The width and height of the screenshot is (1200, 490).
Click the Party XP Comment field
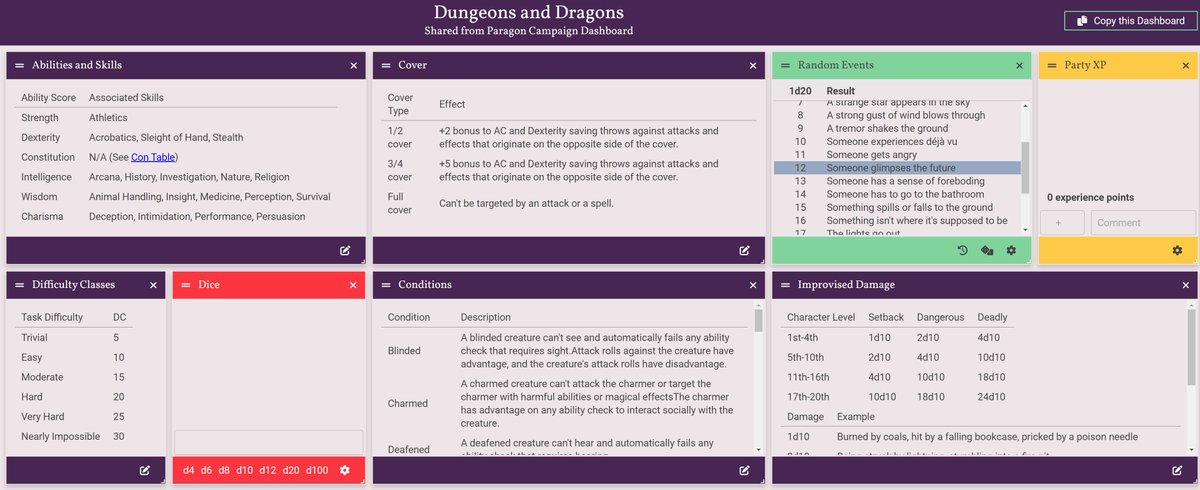(1143, 222)
